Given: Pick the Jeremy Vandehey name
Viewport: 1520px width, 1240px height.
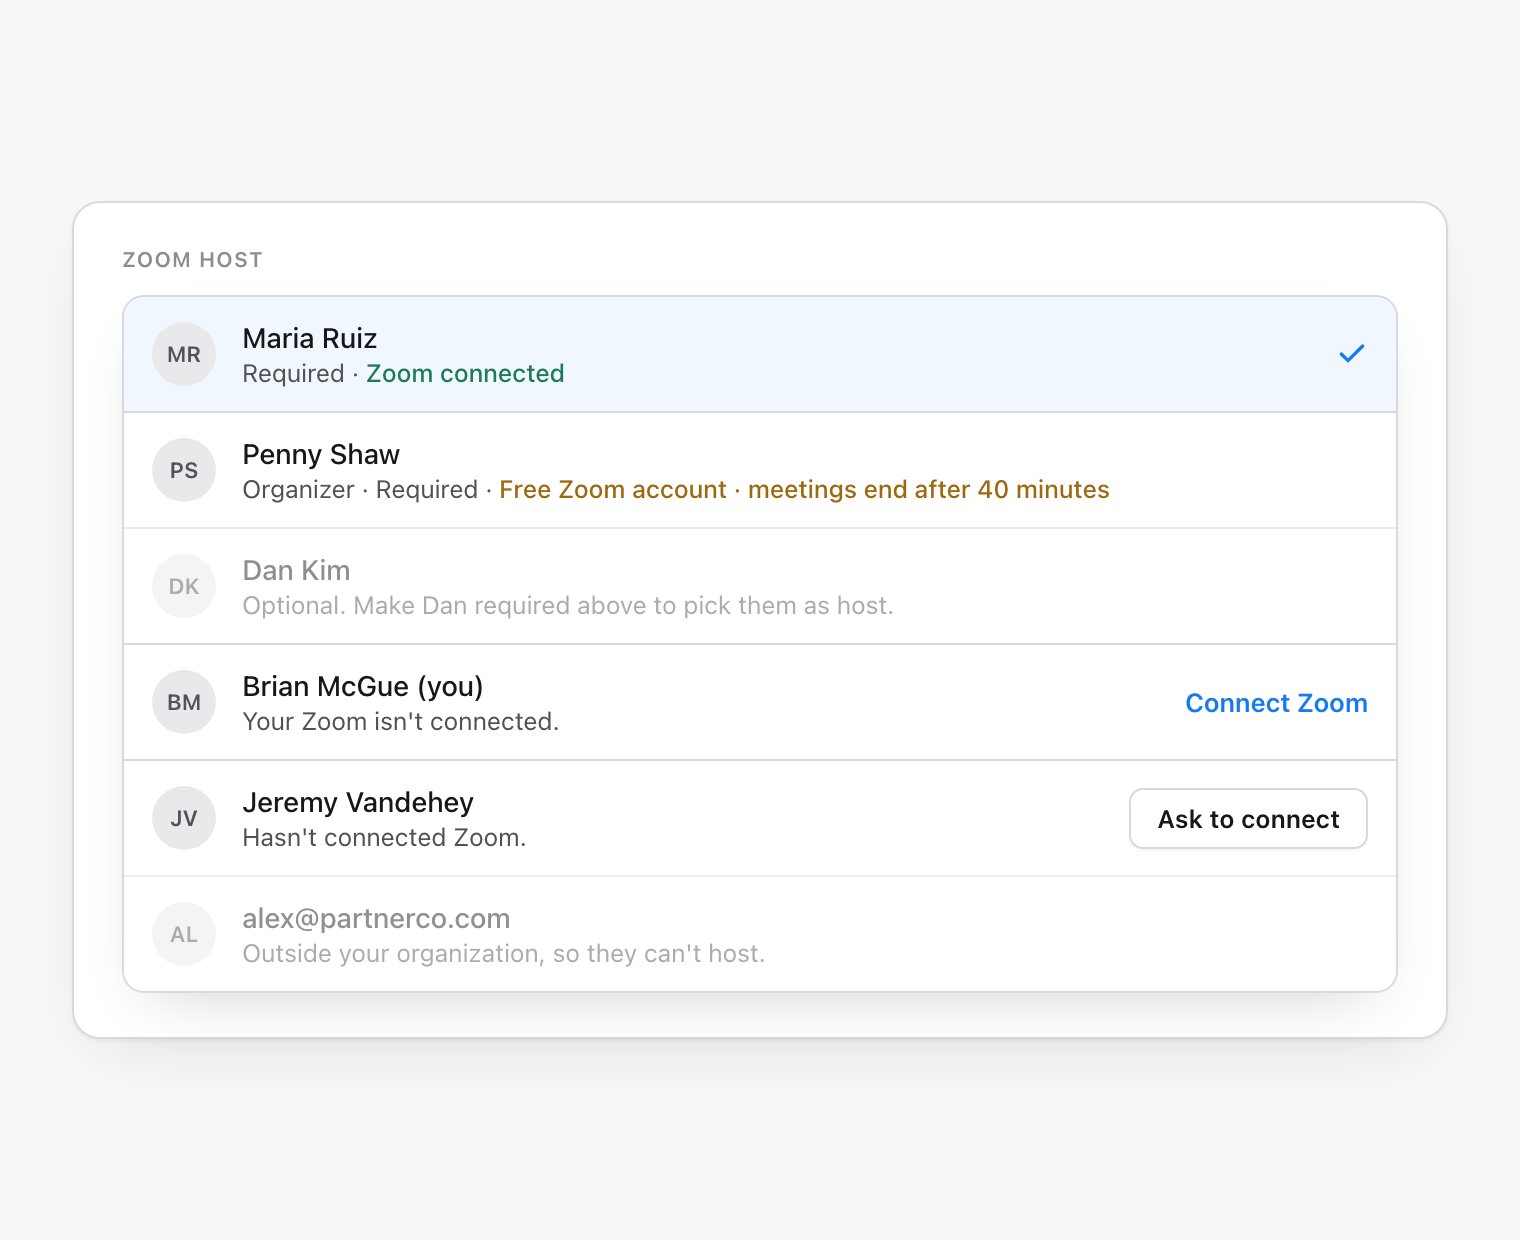Looking at the screenshot, I should coord(358,803).
